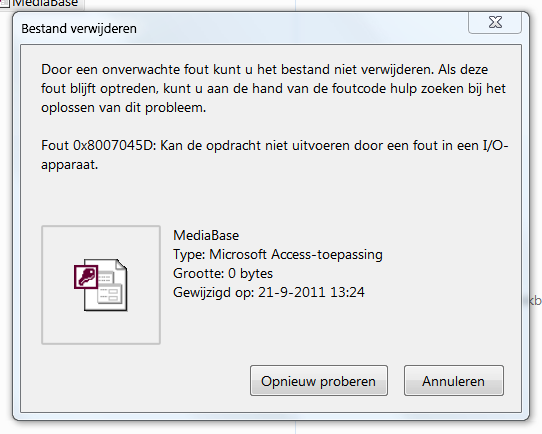This screenshot has width=542, height=434.
Task: Click the purple key emblem on Access icon
Action: (86, 277)
